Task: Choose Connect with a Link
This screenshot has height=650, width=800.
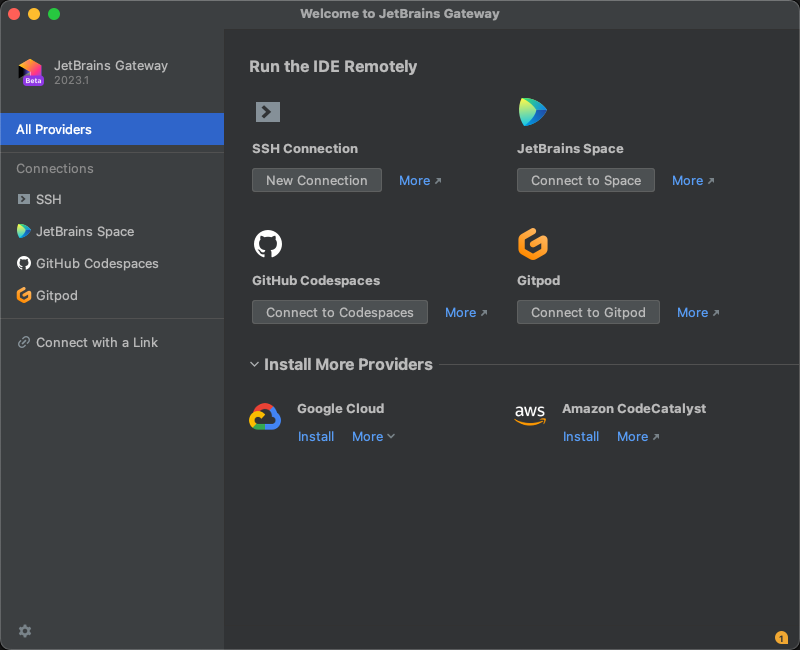Action: tap(112, 342)
